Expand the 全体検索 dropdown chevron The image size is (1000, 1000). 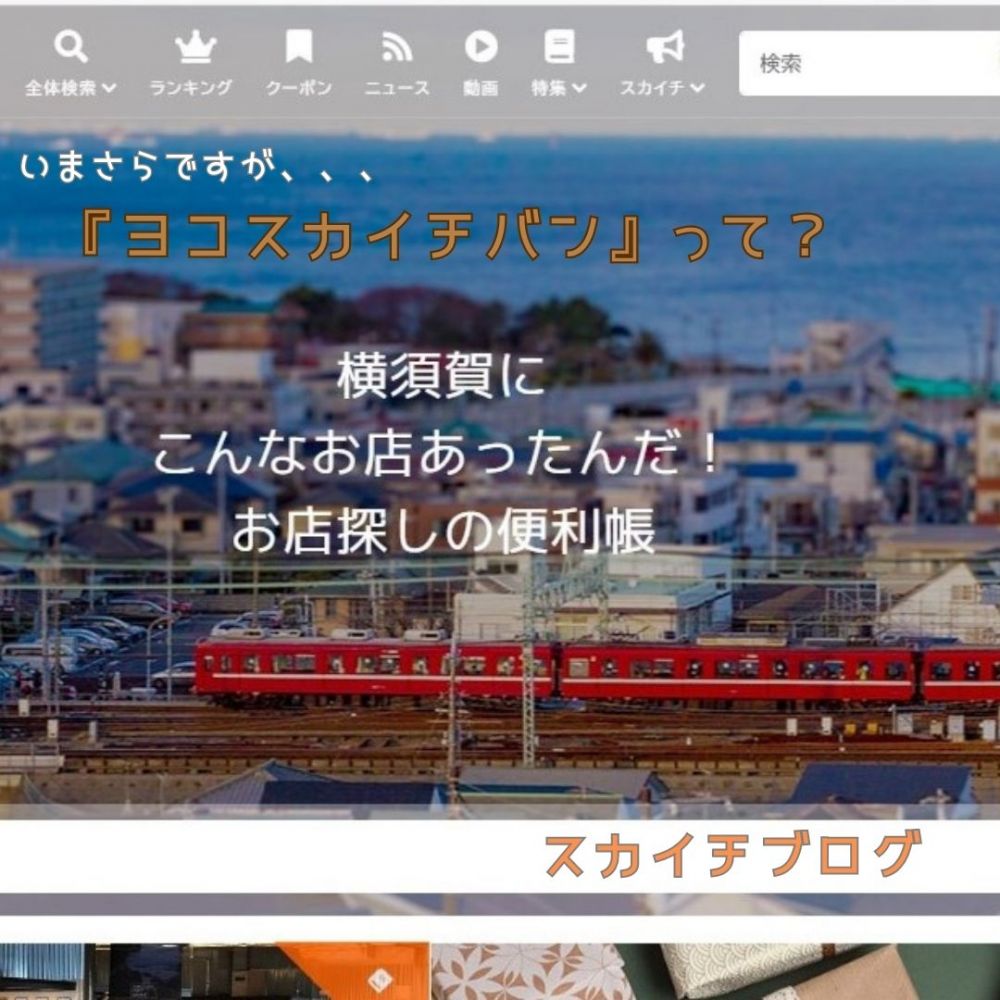click(x=109, y=88)
